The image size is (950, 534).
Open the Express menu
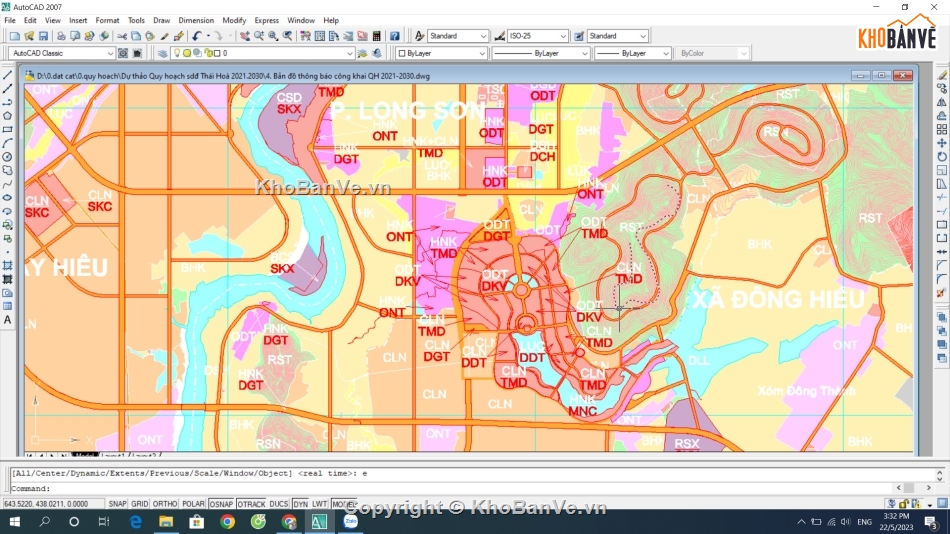267,21
